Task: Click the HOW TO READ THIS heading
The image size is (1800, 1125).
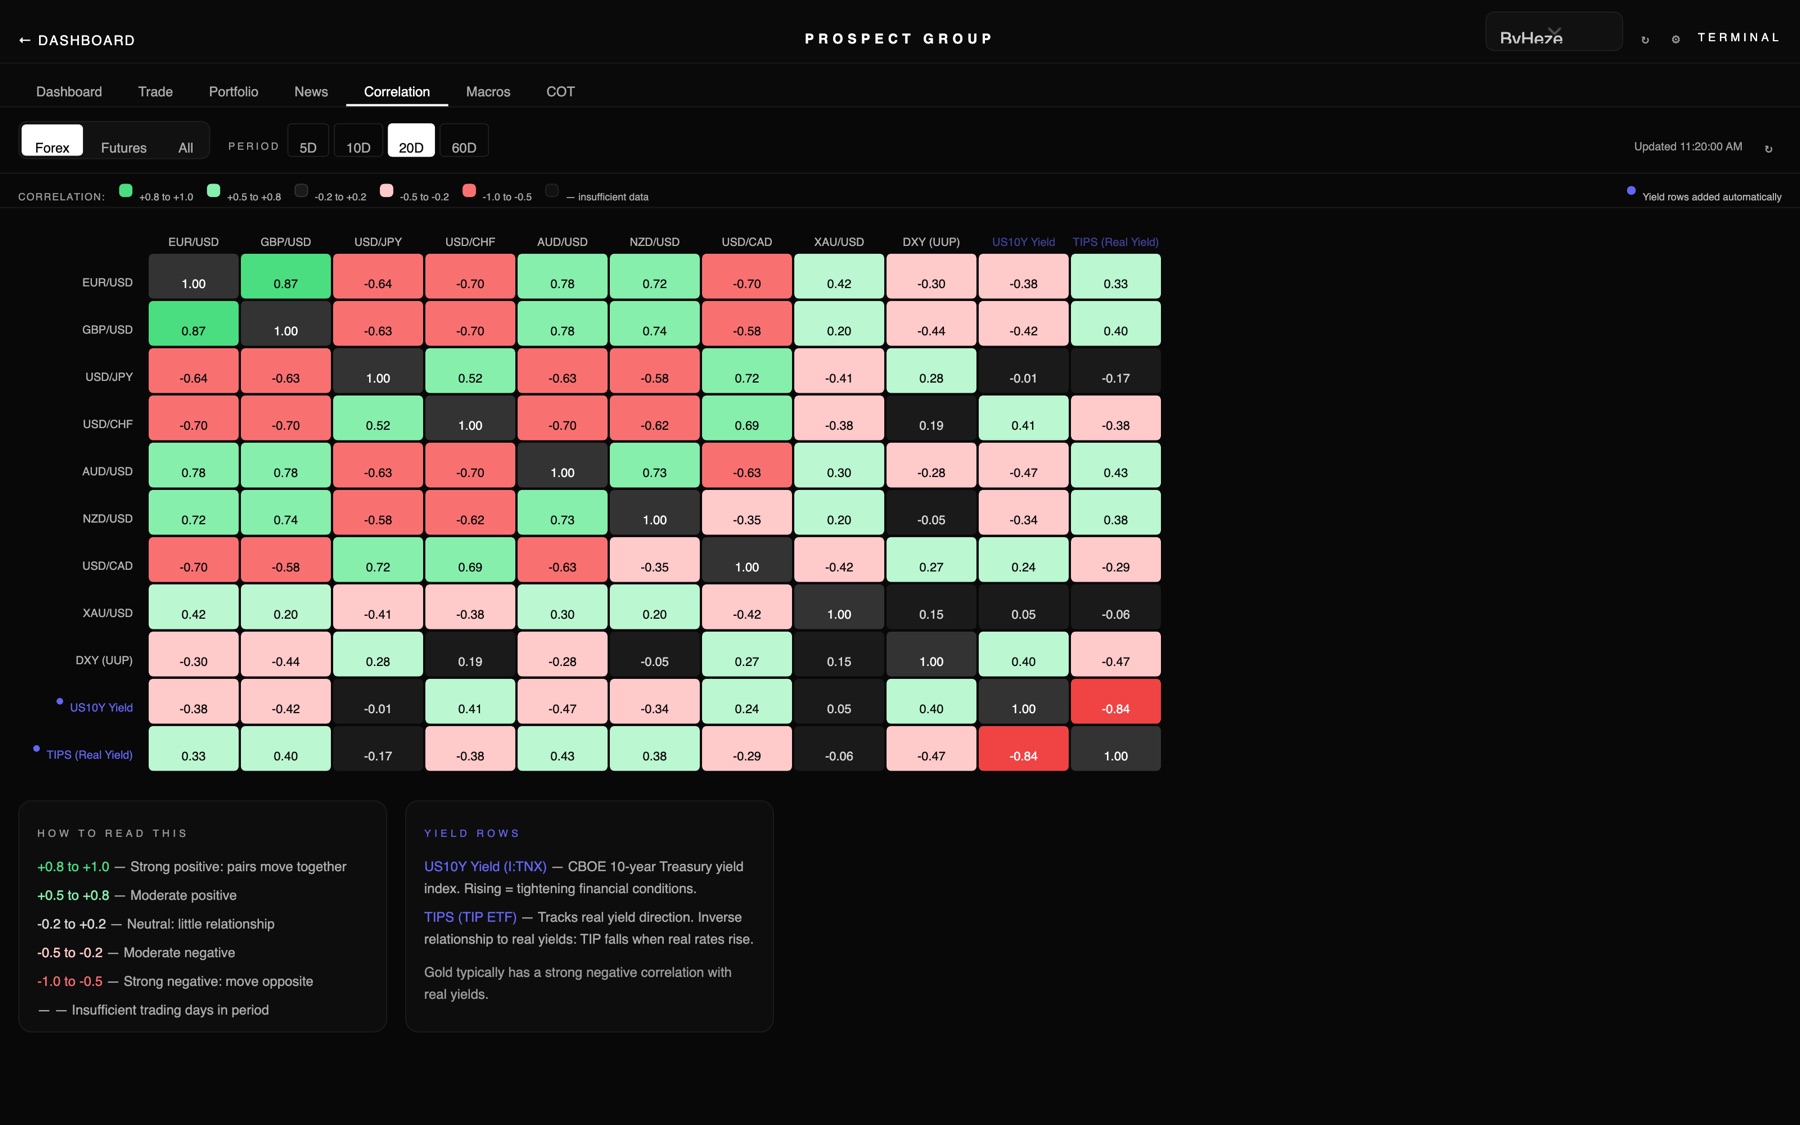Action: (x=112, y=833)
